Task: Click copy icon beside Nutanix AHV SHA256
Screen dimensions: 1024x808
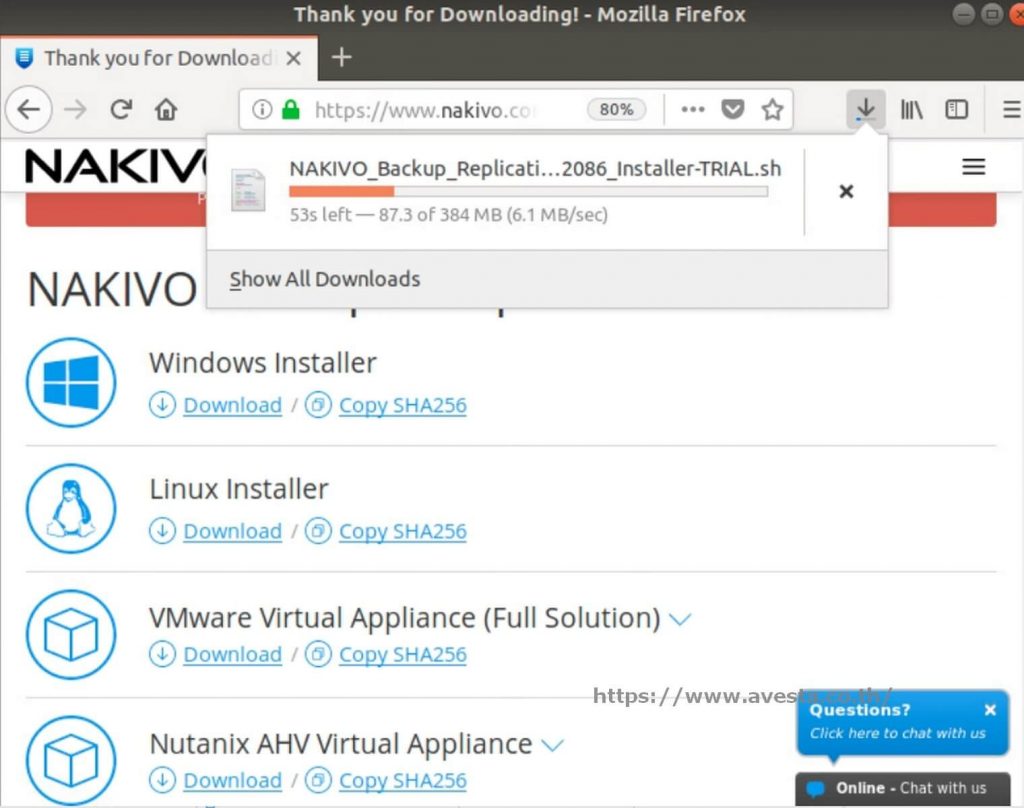Action: (x=318, y=779)
